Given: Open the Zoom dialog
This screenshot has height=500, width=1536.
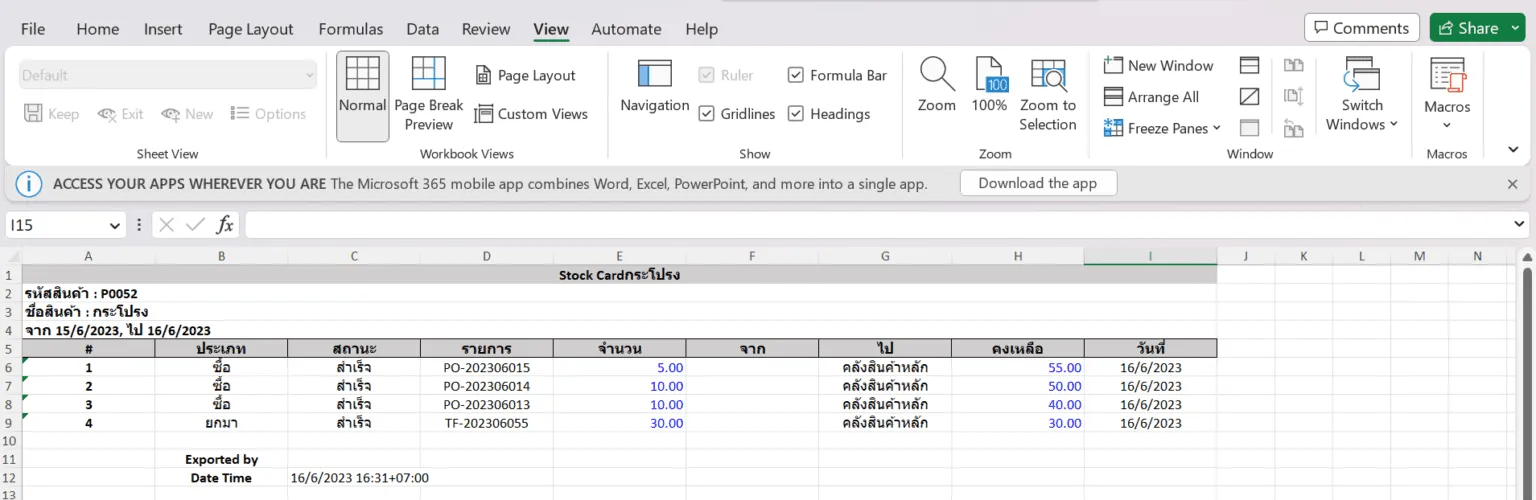Looking at the screenshot, I should click(x=936, y=87).
